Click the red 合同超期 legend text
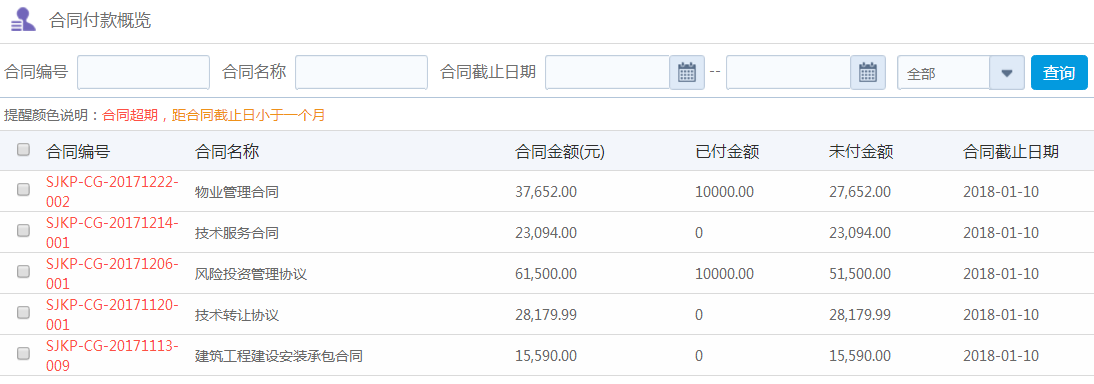1094x384 pixels. click(130, 115)
